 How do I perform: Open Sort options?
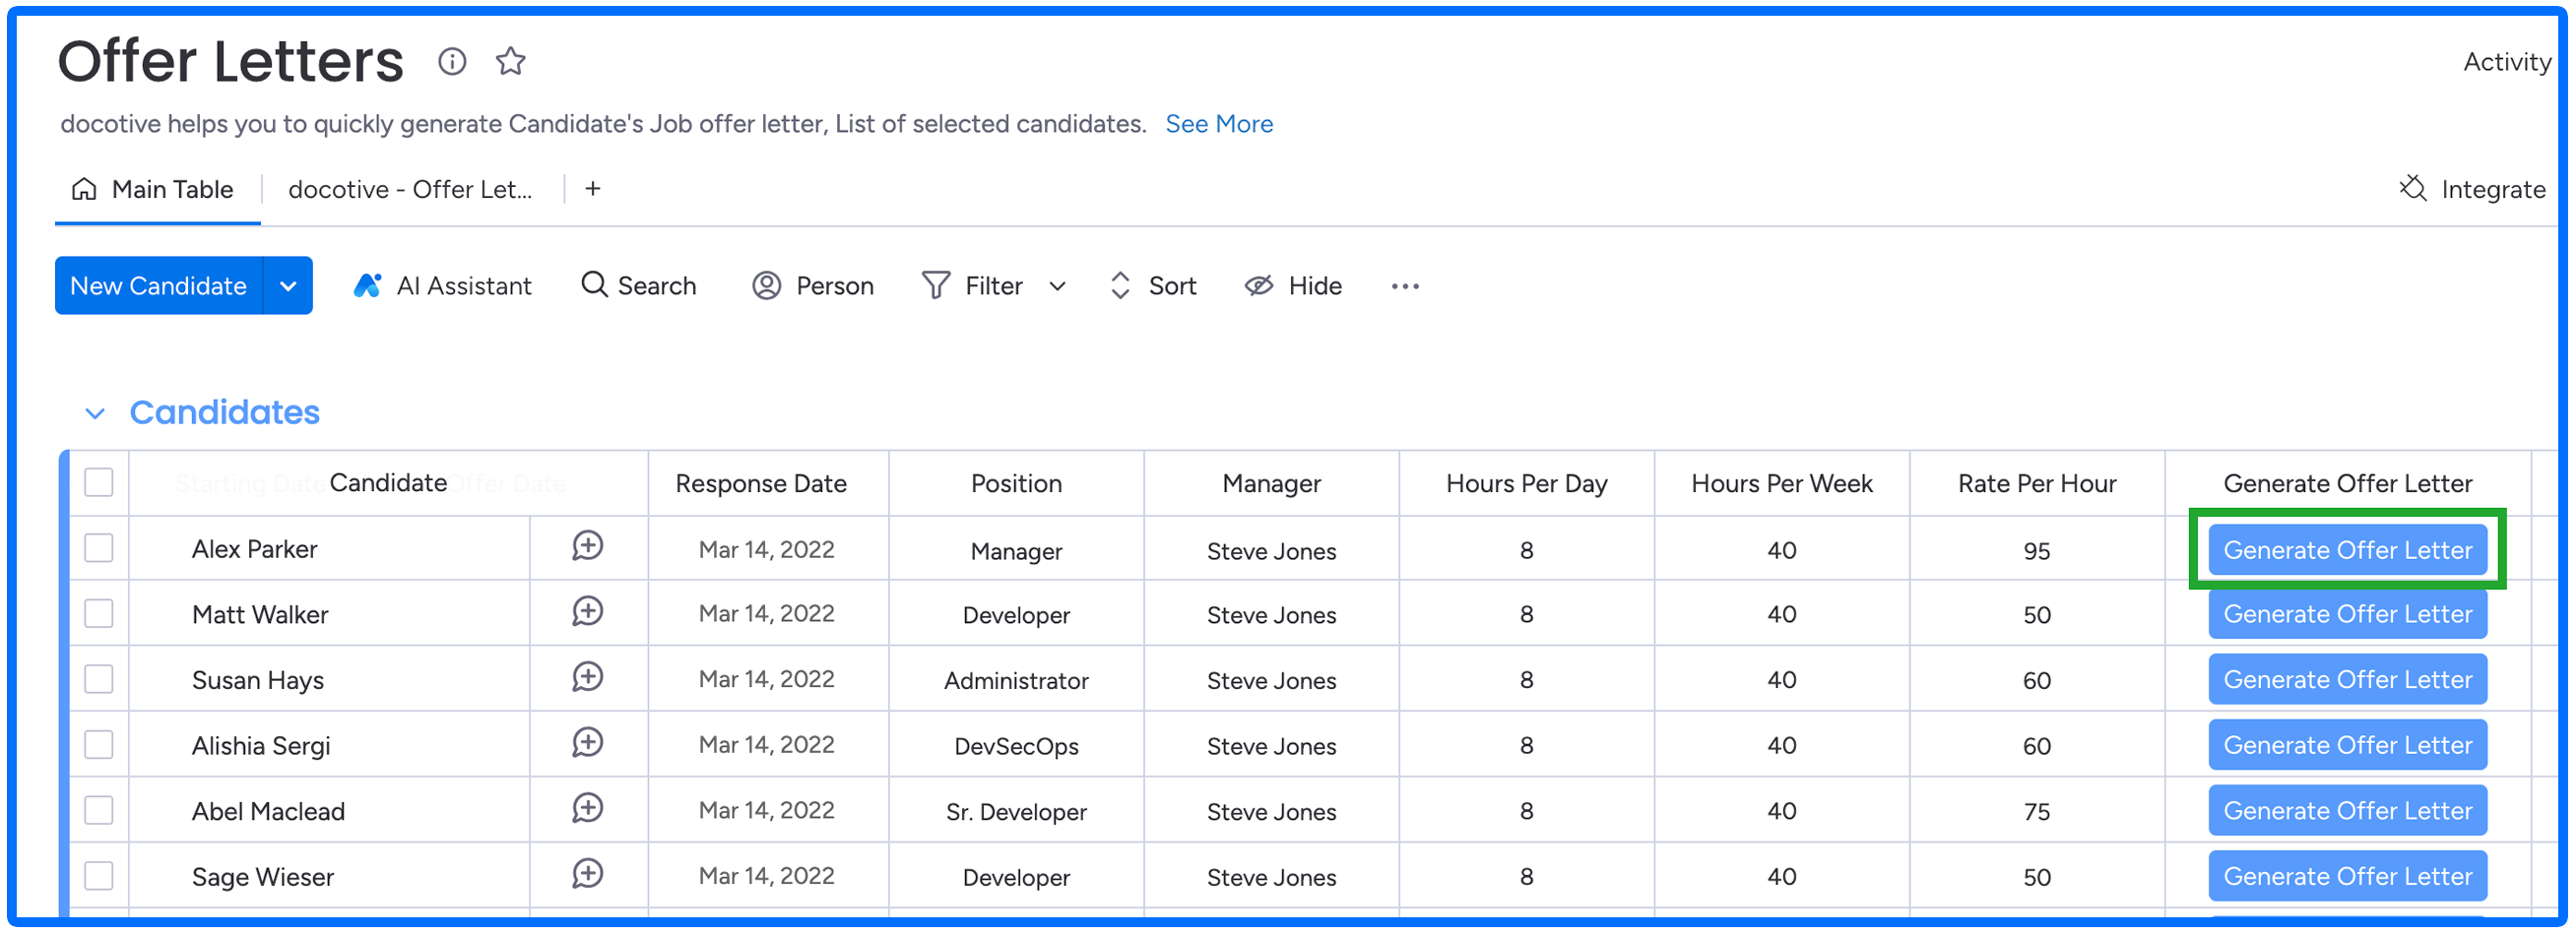[x=1153, y=286]
